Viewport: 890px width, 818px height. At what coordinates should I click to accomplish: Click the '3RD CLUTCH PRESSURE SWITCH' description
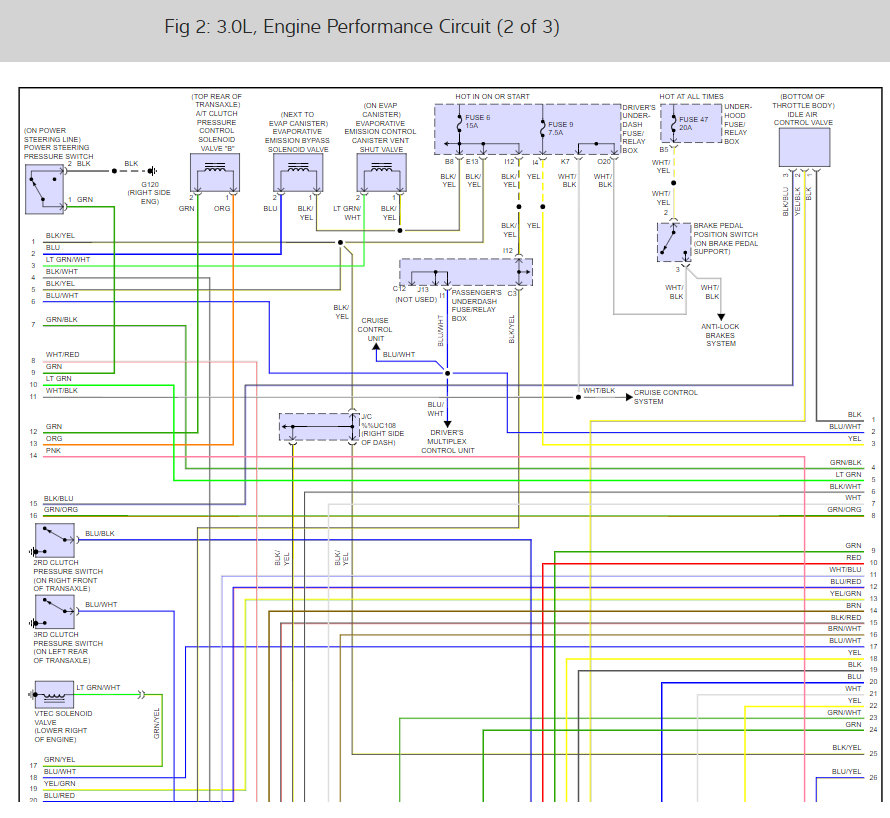68,647
